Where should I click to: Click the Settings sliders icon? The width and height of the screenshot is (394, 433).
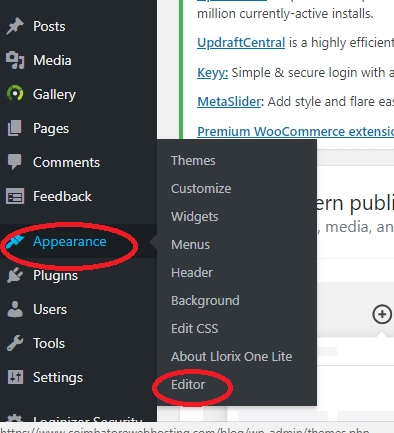(15, 377)
